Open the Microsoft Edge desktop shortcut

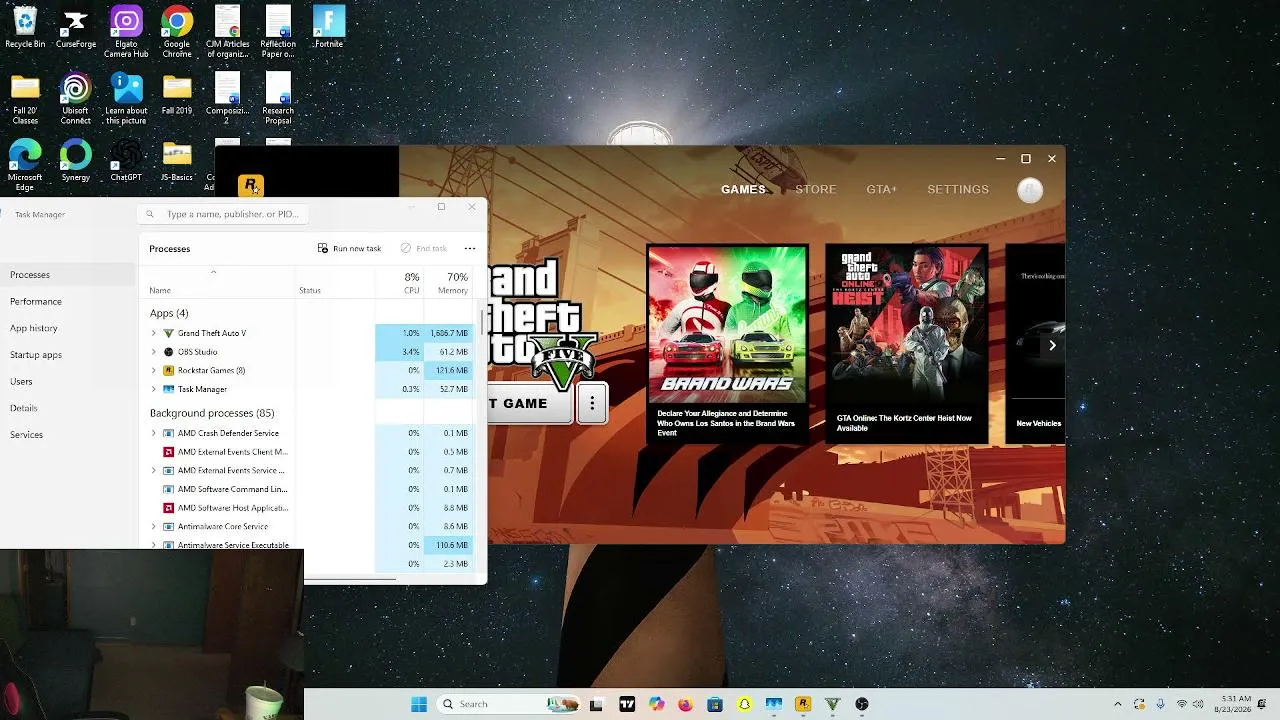click(x=25, y=166)
